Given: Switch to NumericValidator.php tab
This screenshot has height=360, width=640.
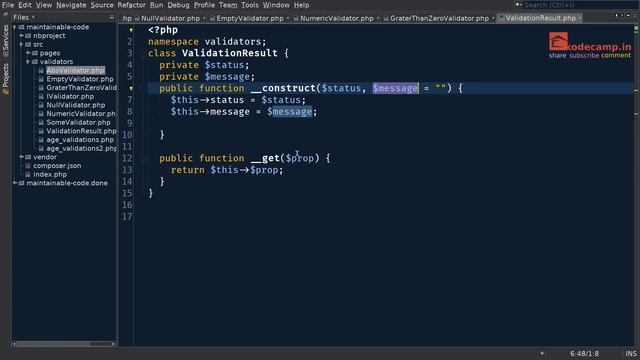Looking at the screenshot, I should [x=336, y=18].
